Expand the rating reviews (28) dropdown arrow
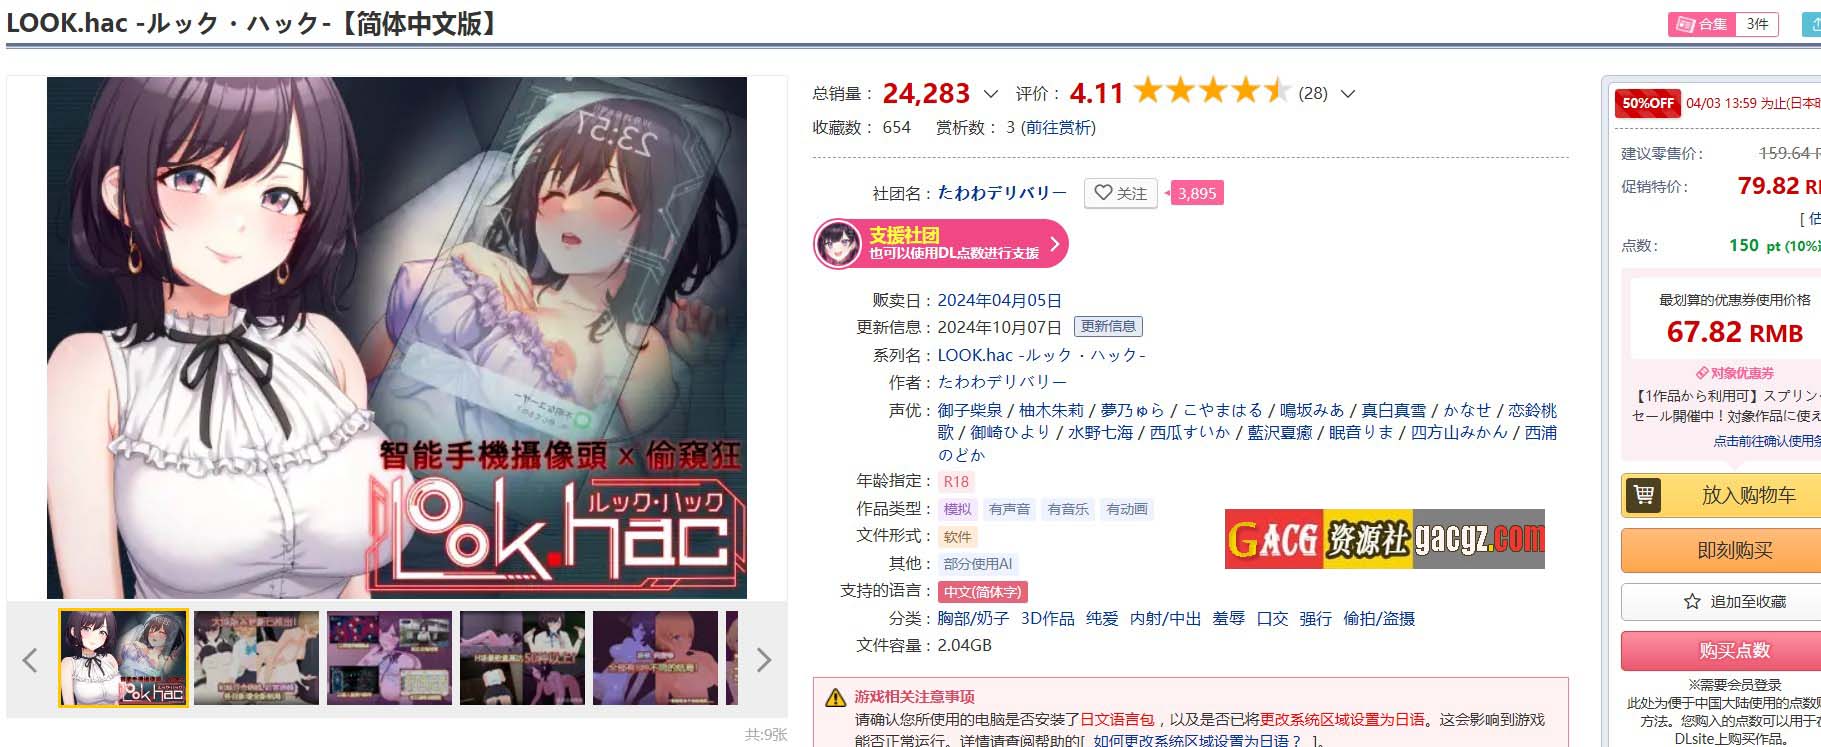The image size is (1821, 747). click(x=1347, y=93)
